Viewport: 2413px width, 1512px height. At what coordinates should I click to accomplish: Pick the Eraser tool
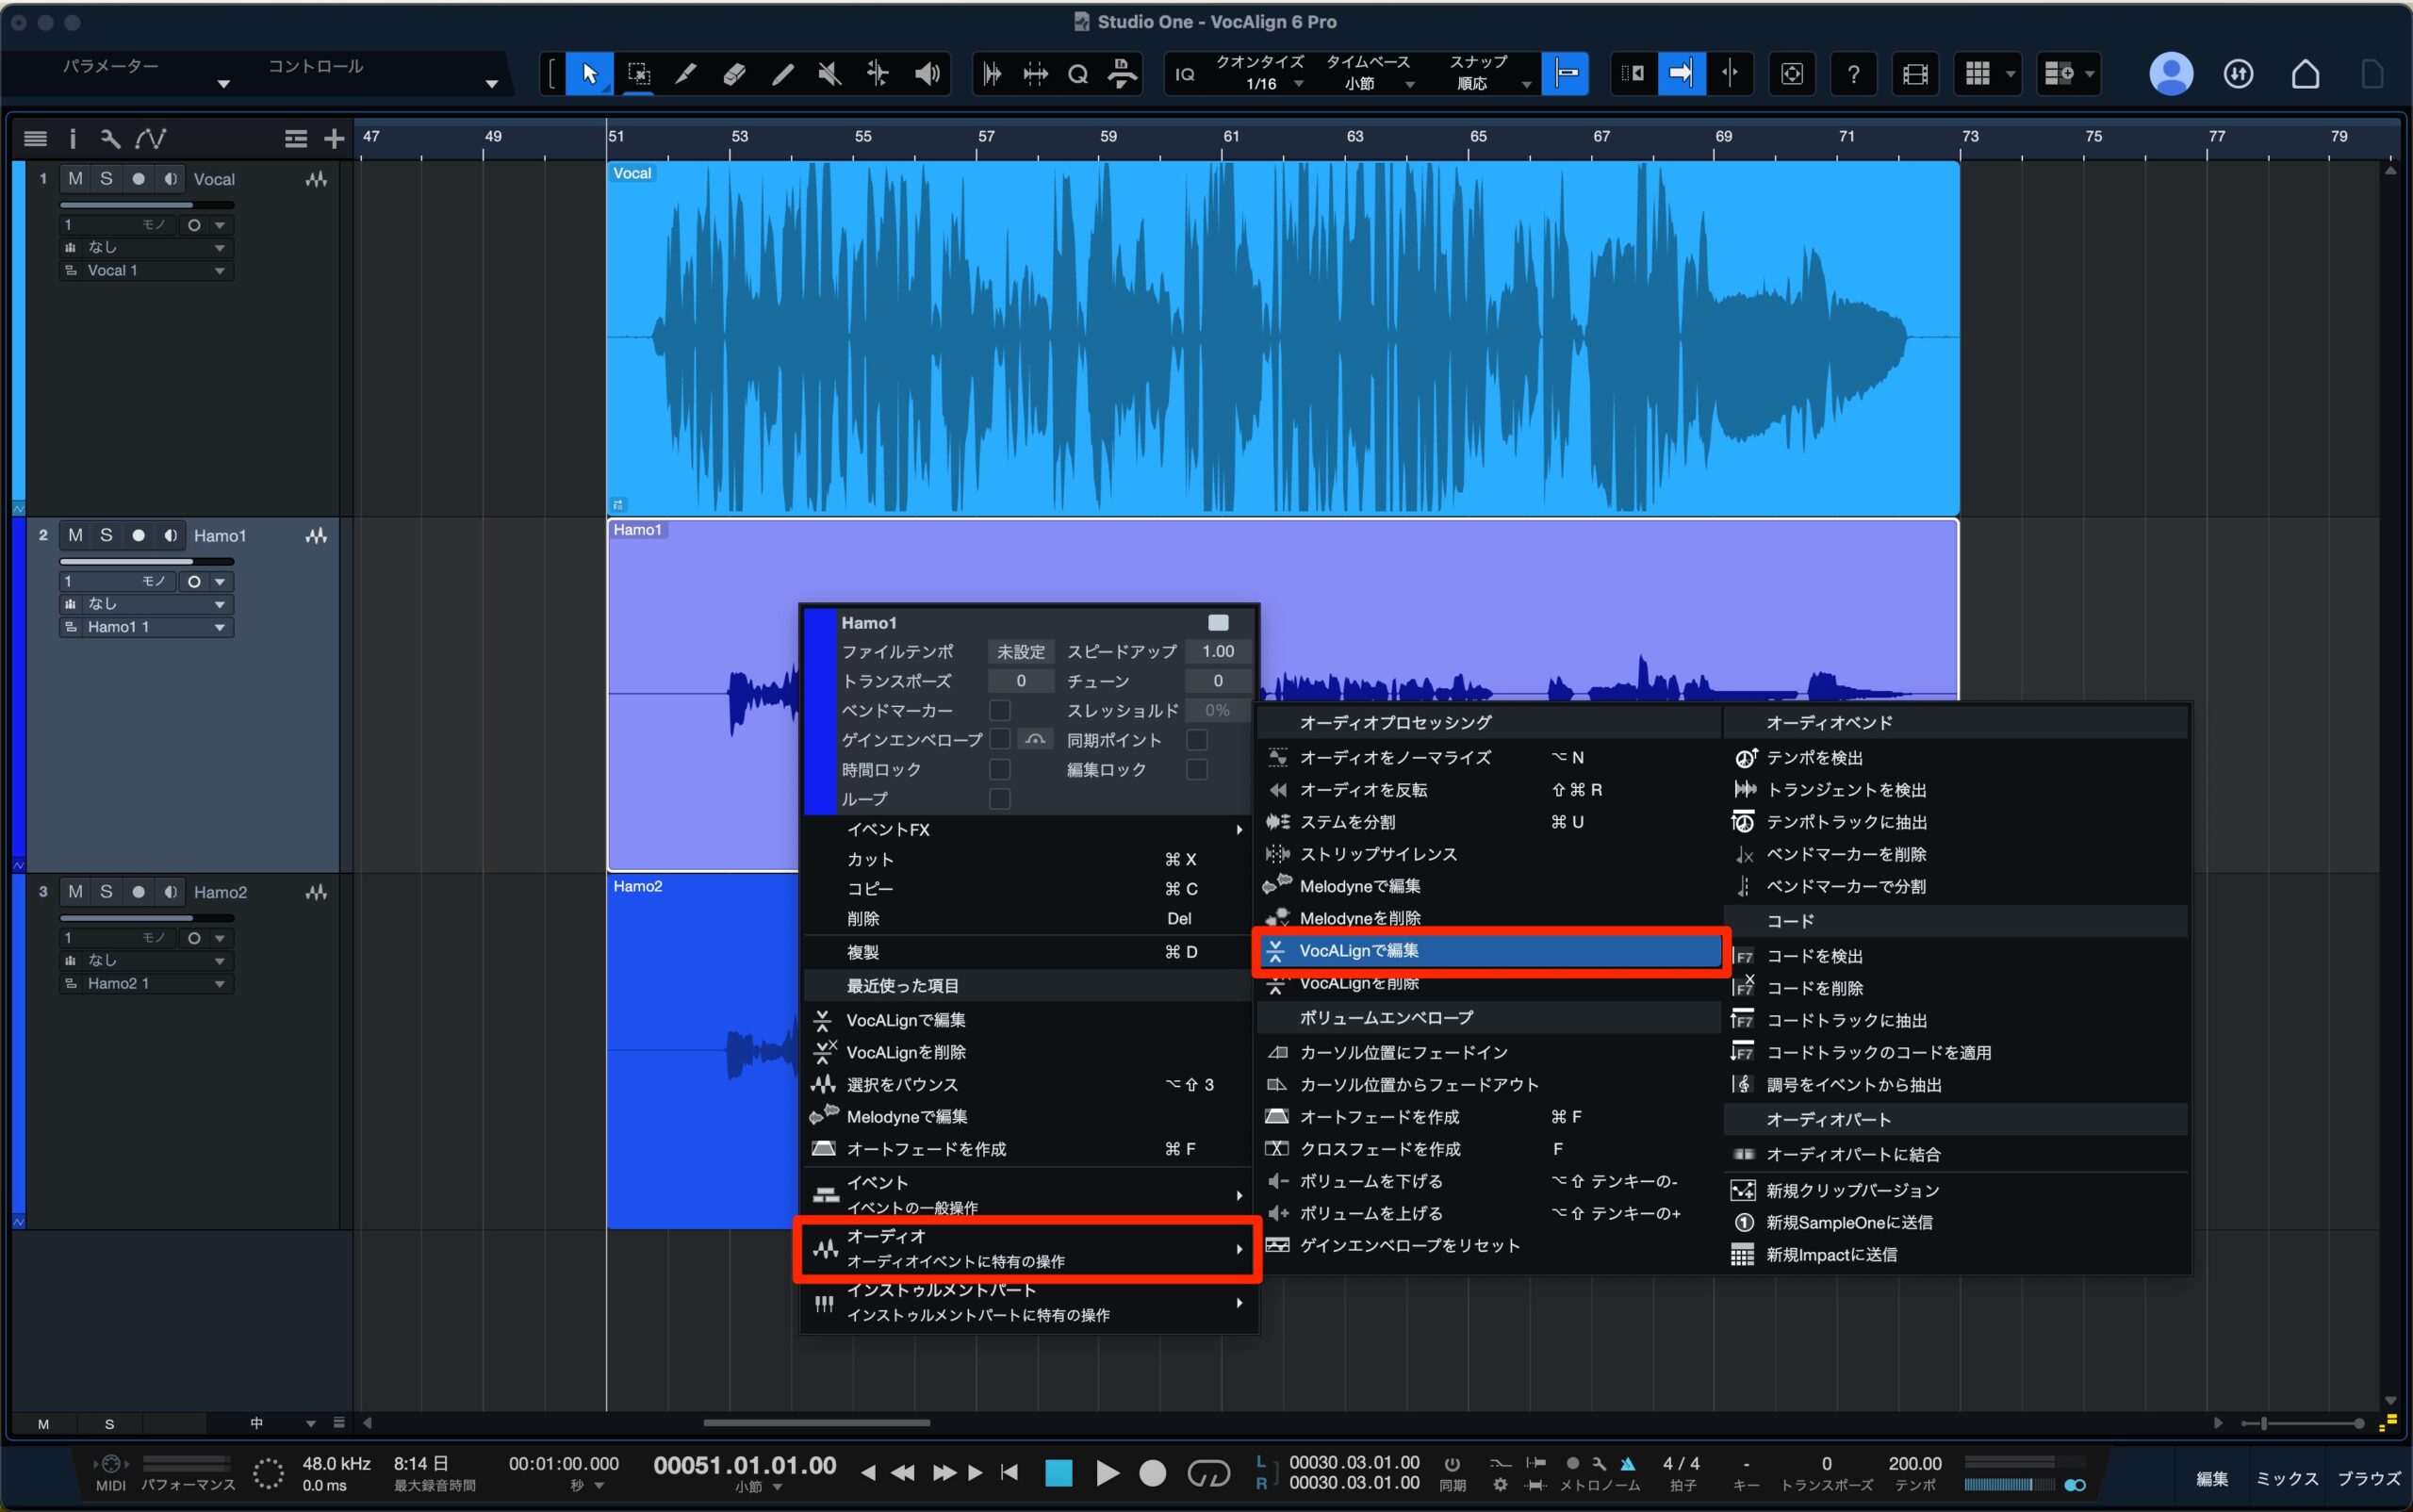pos(734,74)
